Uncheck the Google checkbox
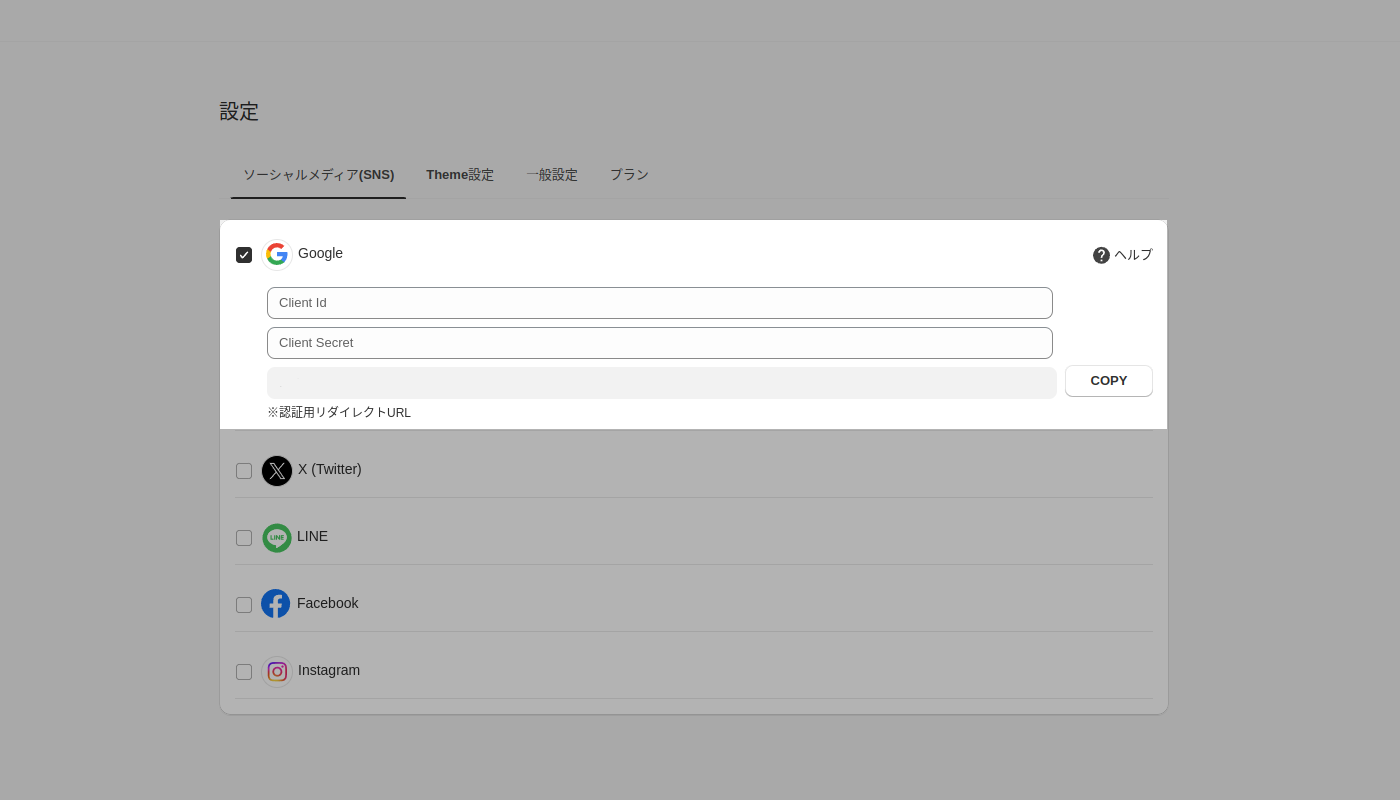 [244, 255]
